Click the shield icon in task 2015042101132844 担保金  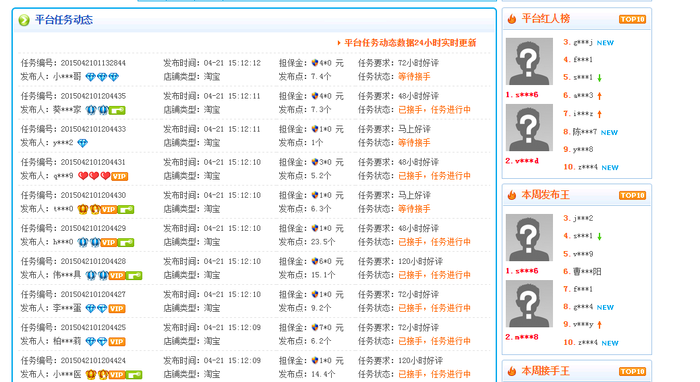(315, 63)
